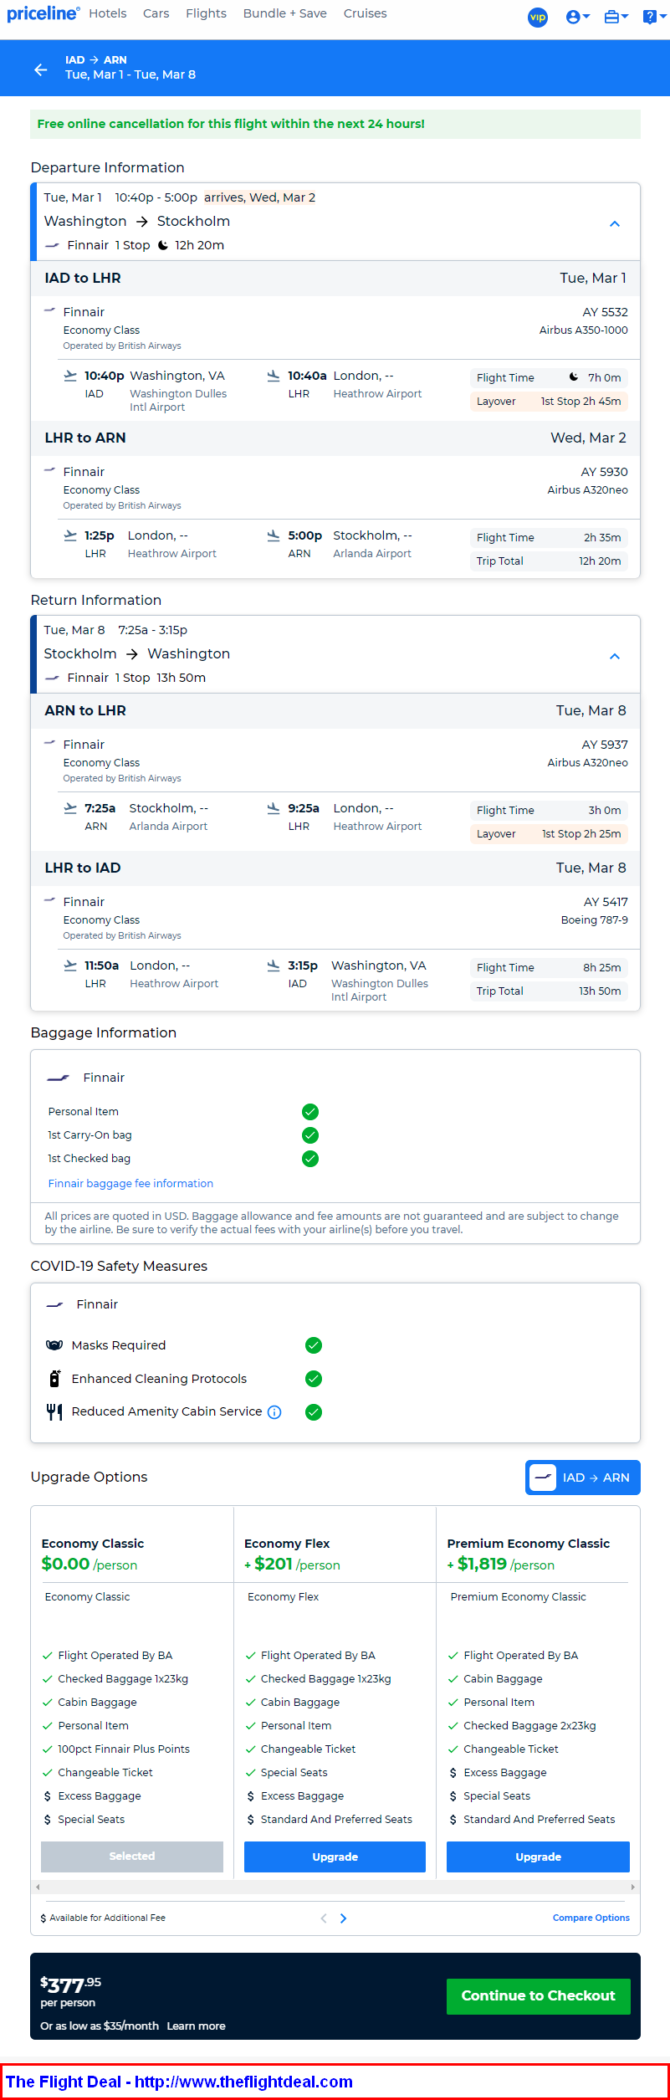
Task: Click the free online cancellation banner text
Action: pyautogui.click(x=231, y=124)
